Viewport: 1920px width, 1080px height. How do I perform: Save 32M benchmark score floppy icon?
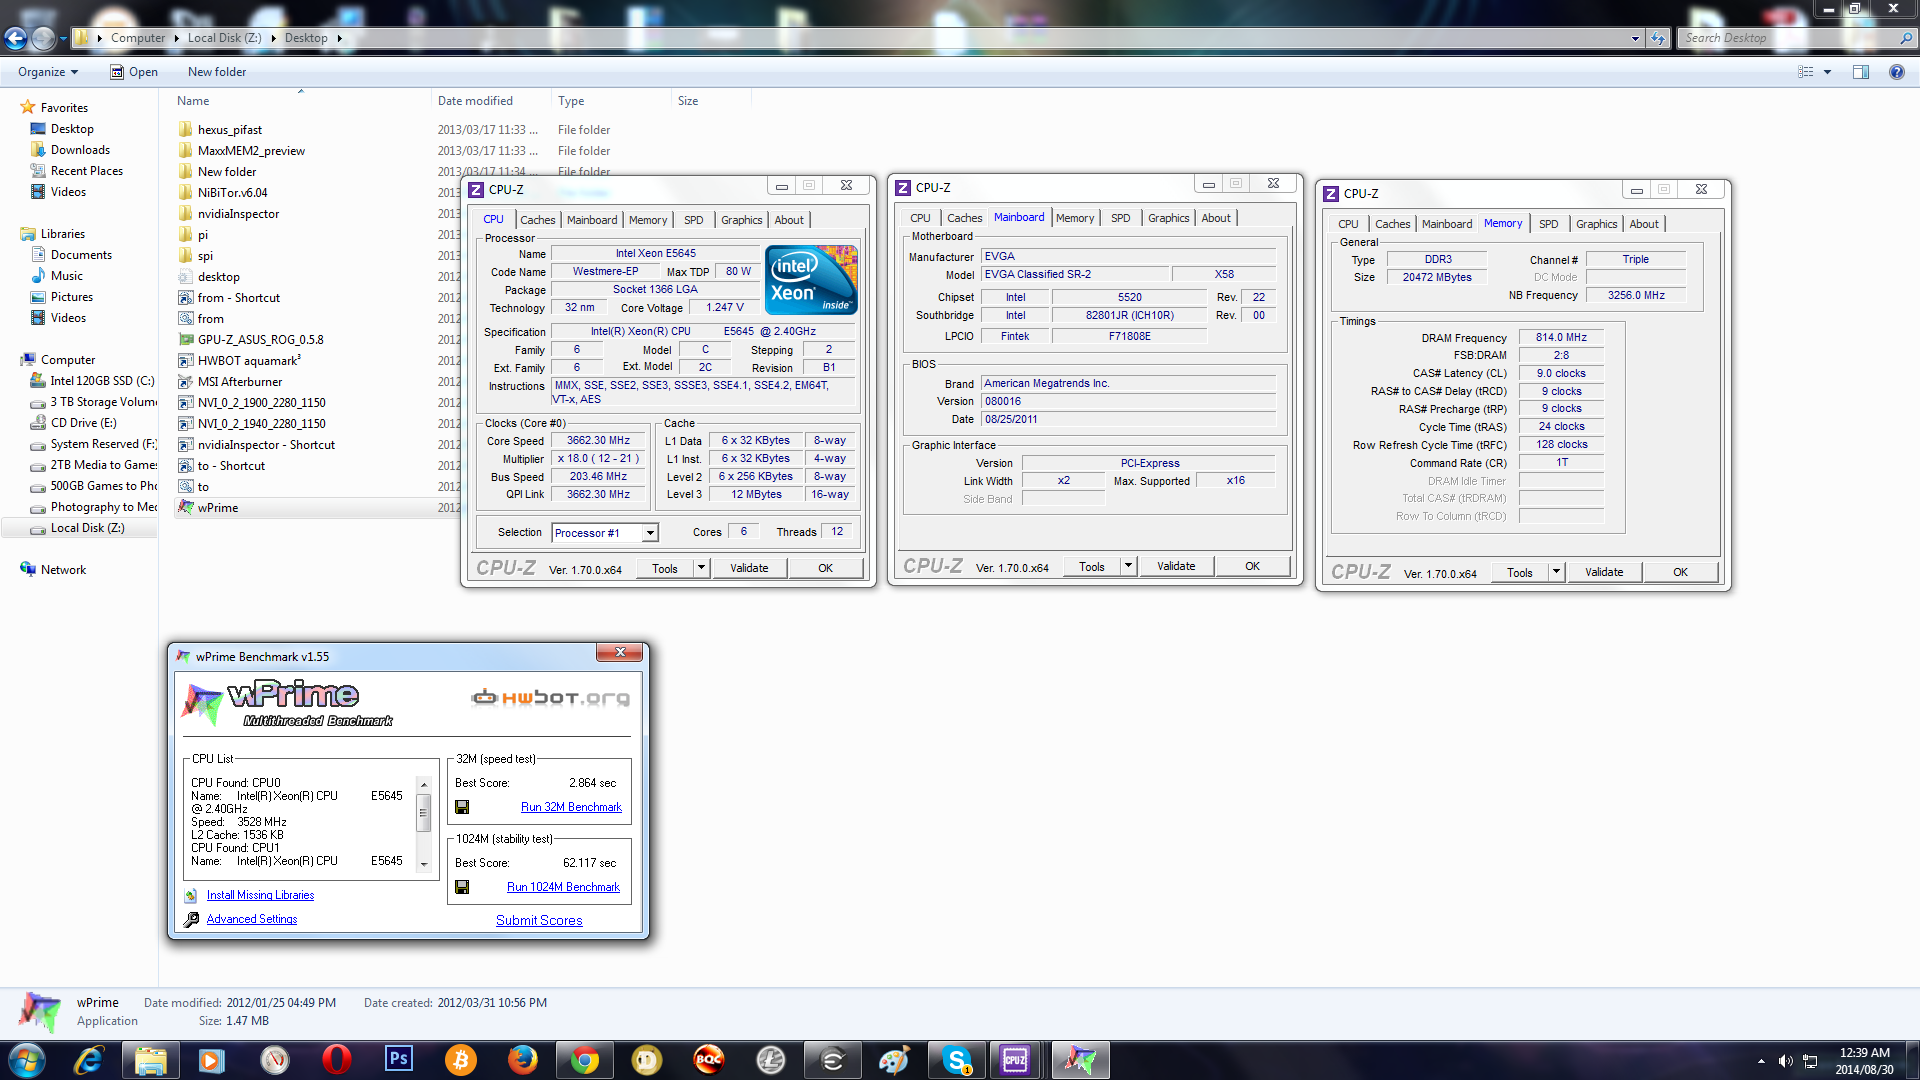(x=462, y=807)
